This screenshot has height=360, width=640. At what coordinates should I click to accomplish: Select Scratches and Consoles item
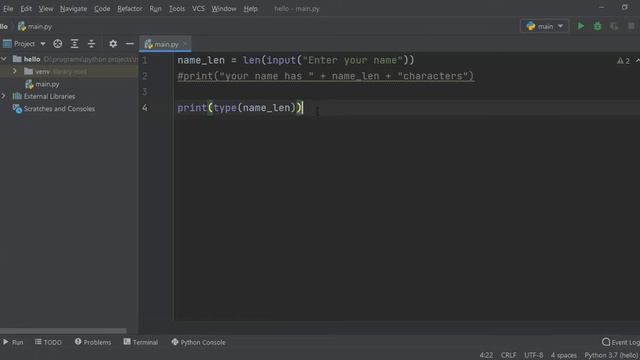point(54,109)
